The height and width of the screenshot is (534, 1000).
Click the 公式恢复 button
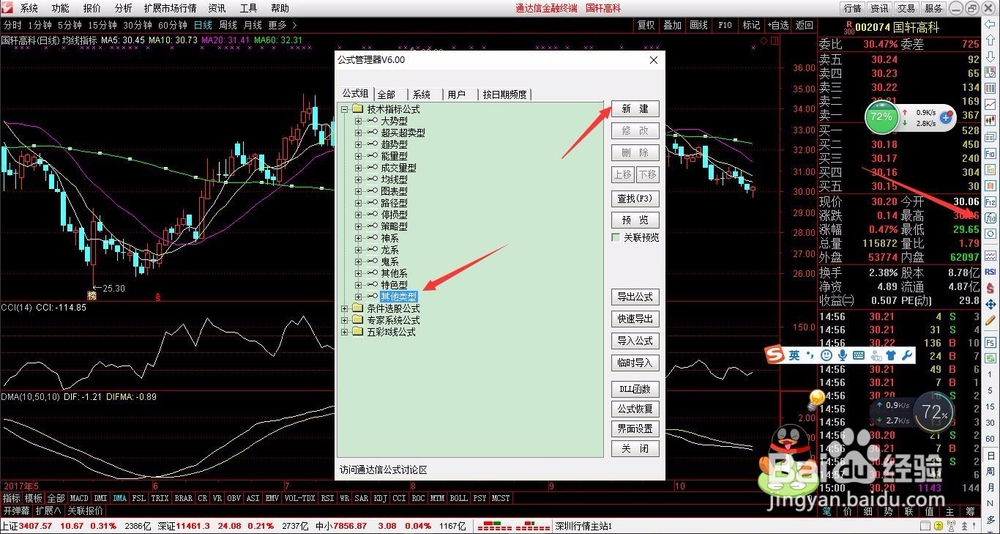tap(635, 409)
